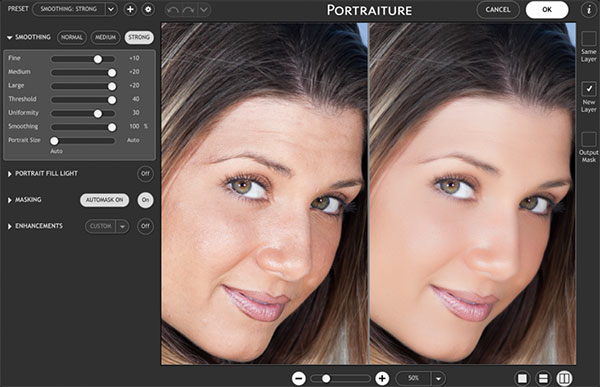This screenshot has height=387, width=600.
Task: Click the Threshold value 40
Action: click(135, 99)
